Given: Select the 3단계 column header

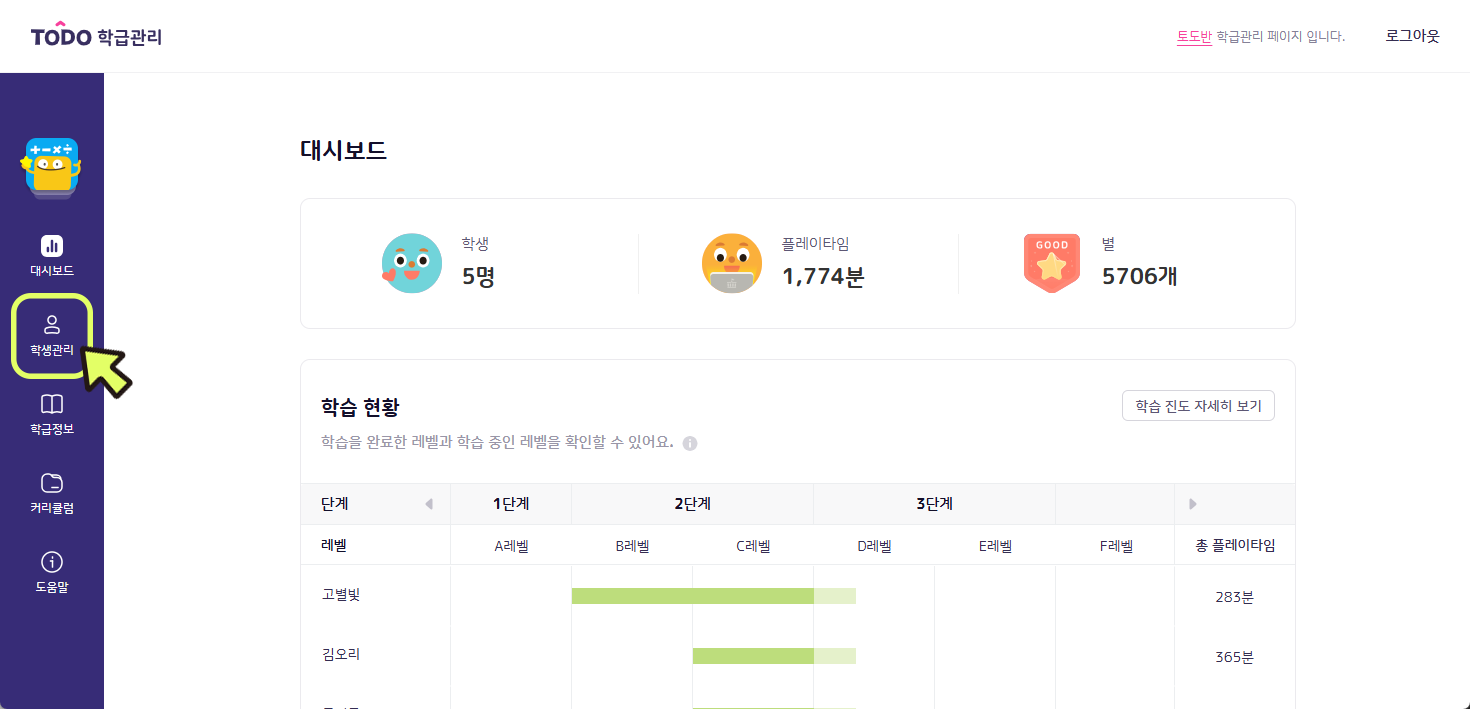Looking at the screenshot, I should pyautogui.click(x=934, y=504).
